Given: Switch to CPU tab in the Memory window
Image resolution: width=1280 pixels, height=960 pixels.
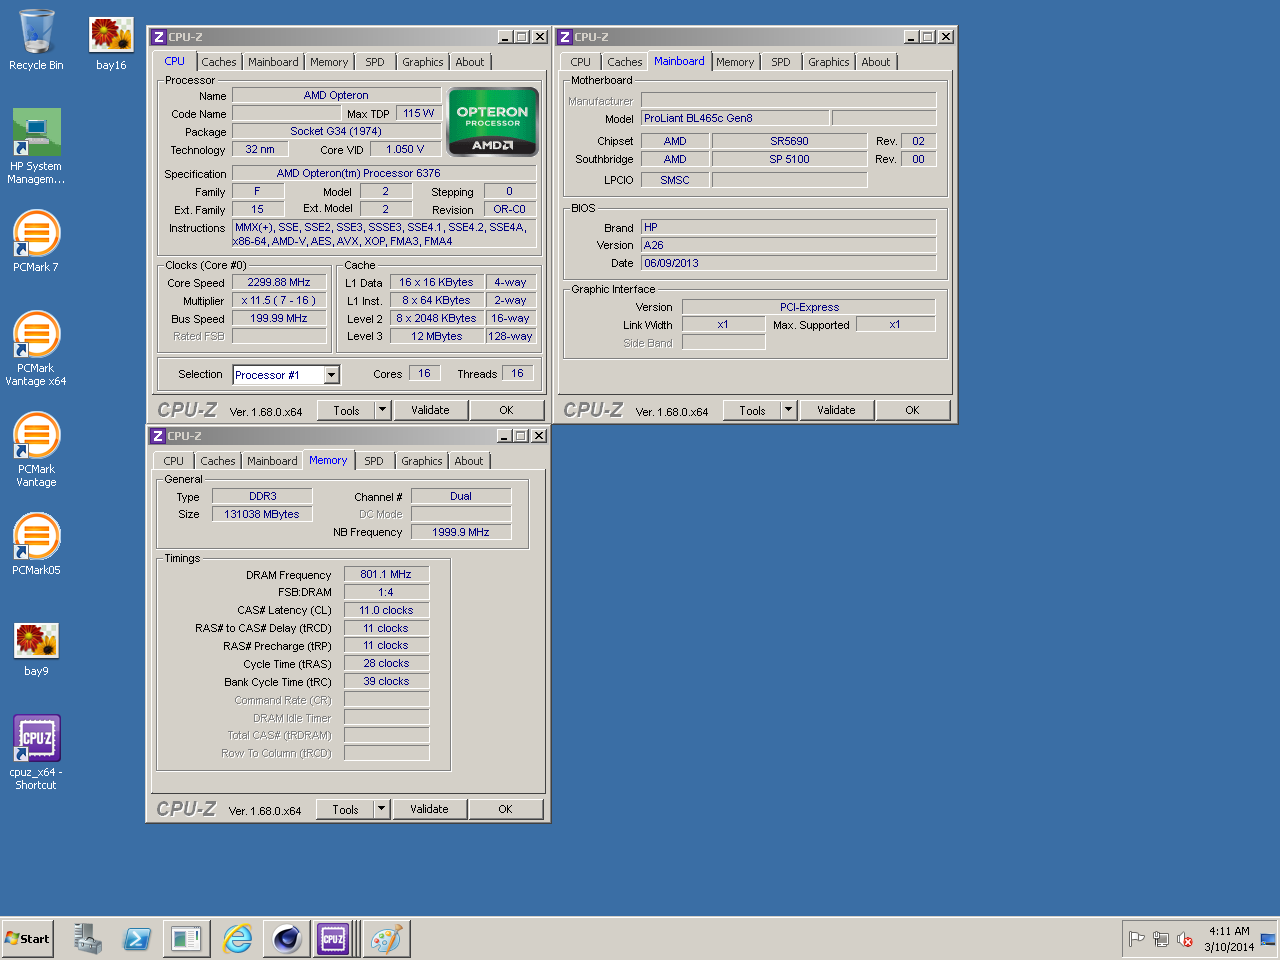Looking at the screenshot, I should [x=174, y=461].
